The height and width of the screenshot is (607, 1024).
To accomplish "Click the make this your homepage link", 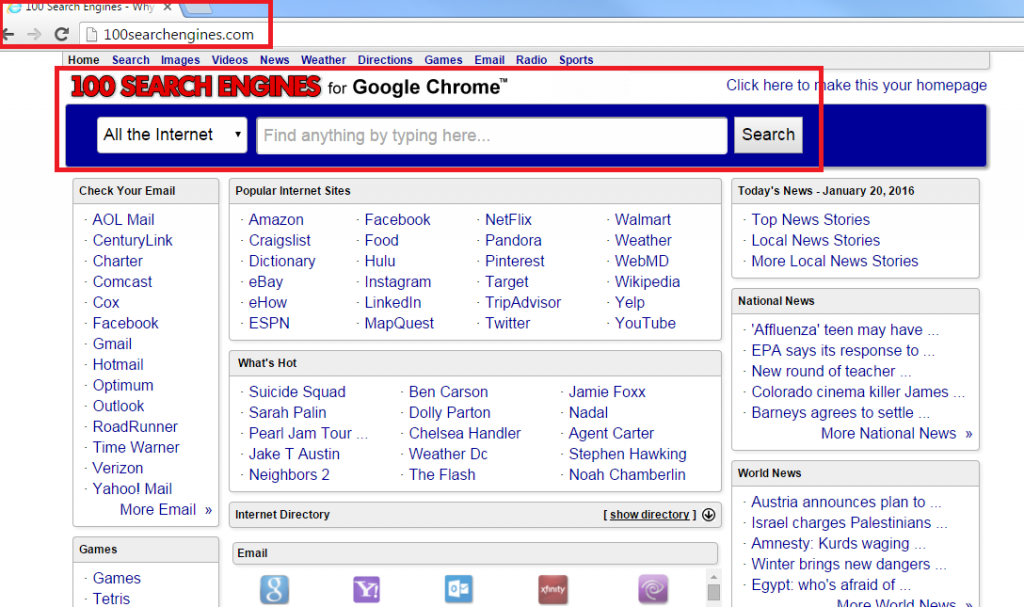I will pos(856,85).
